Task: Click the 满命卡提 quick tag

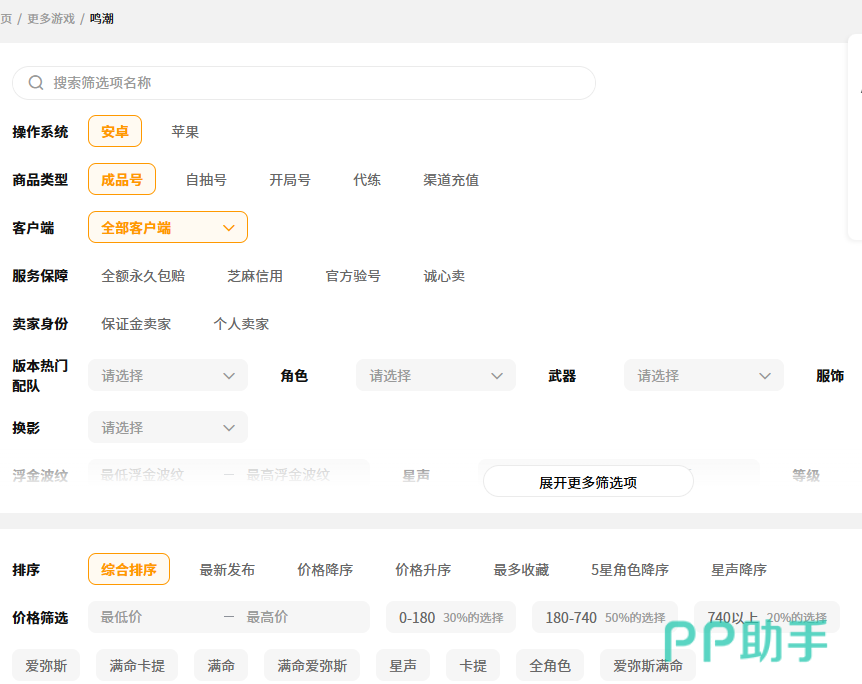Action: pyautogui.click(x=137, y=666)
